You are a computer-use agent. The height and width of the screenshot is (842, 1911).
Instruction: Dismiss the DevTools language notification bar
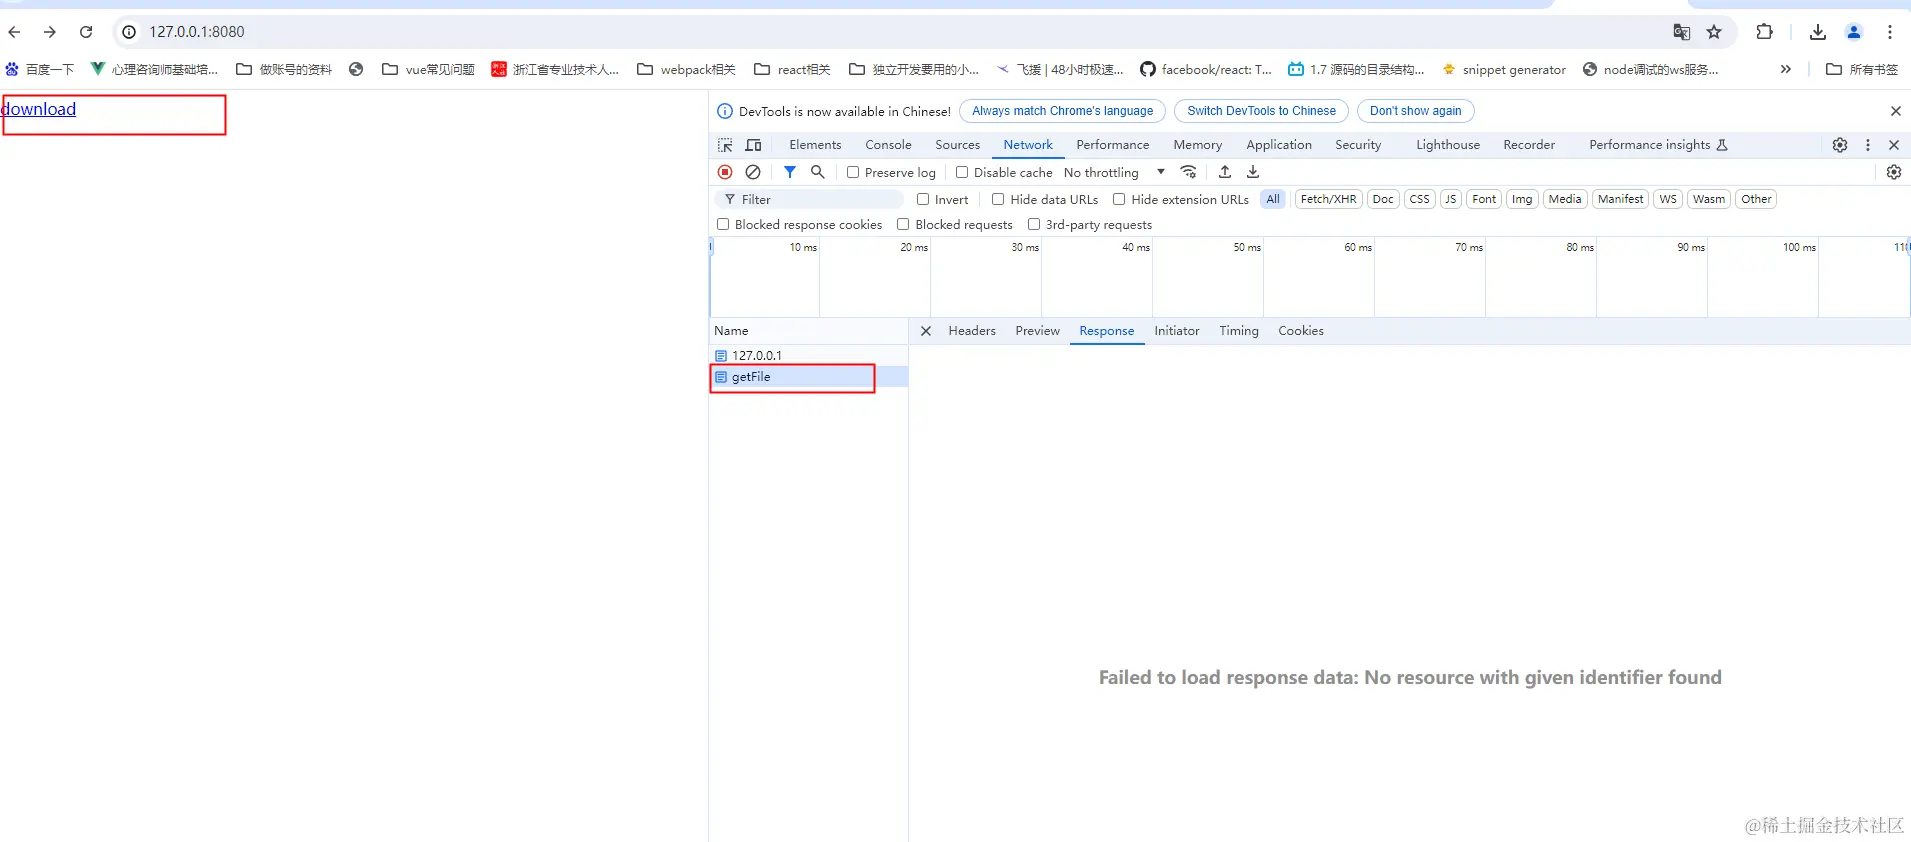click(1896, 111)
